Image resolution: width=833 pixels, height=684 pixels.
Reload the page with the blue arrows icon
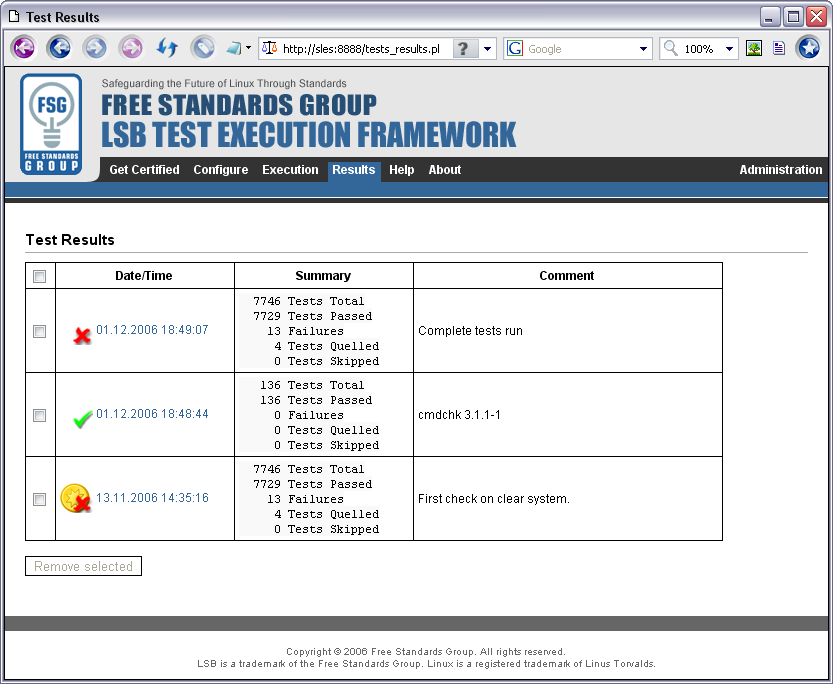point(167,48)
